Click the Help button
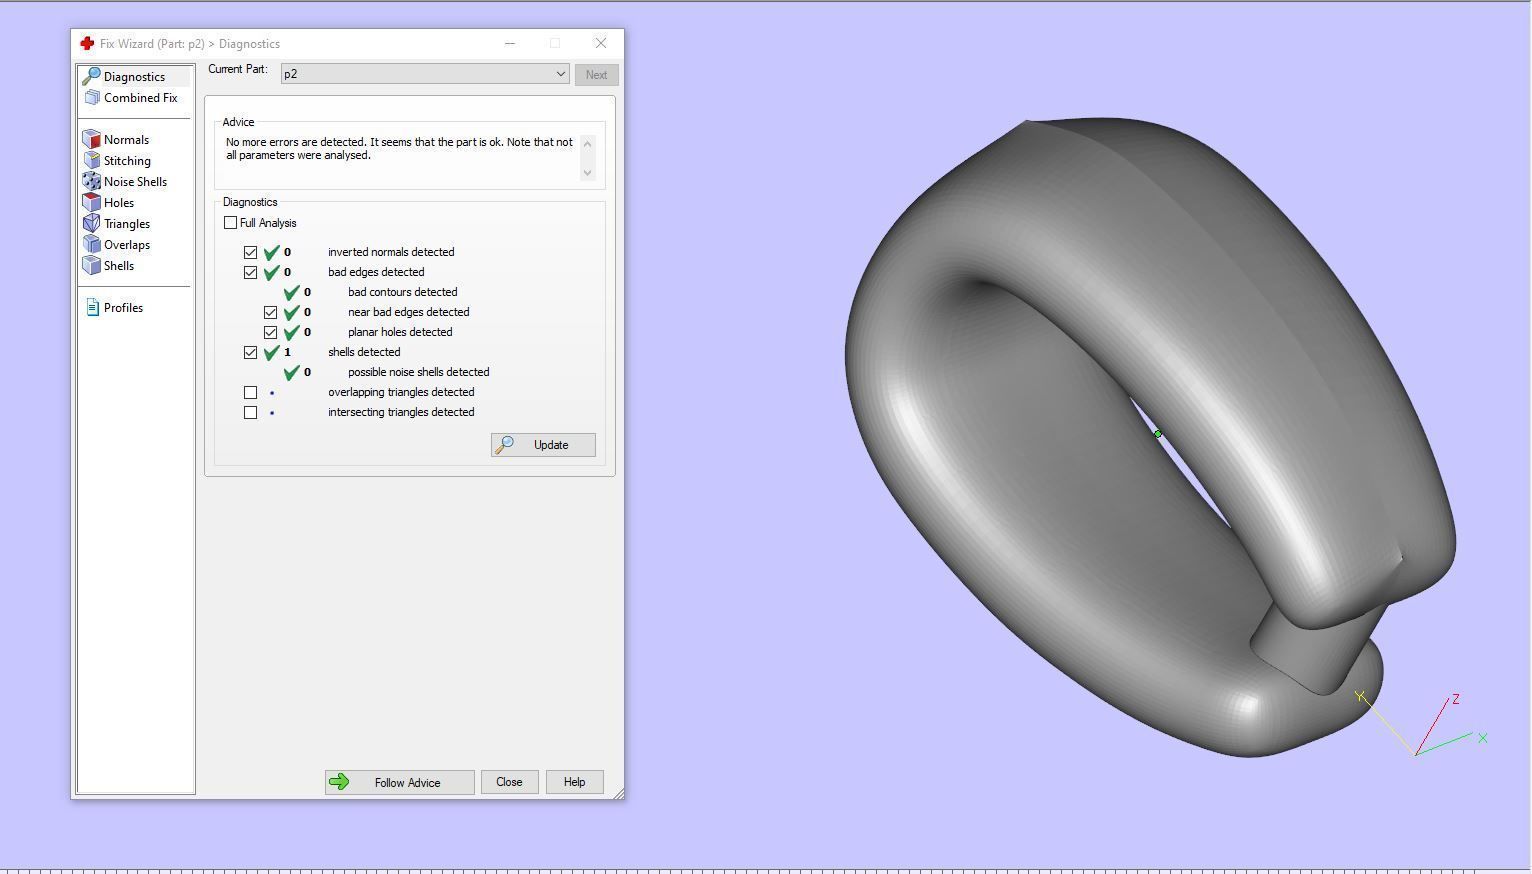This screenshot has width=1532, height=874. (574, 782)
